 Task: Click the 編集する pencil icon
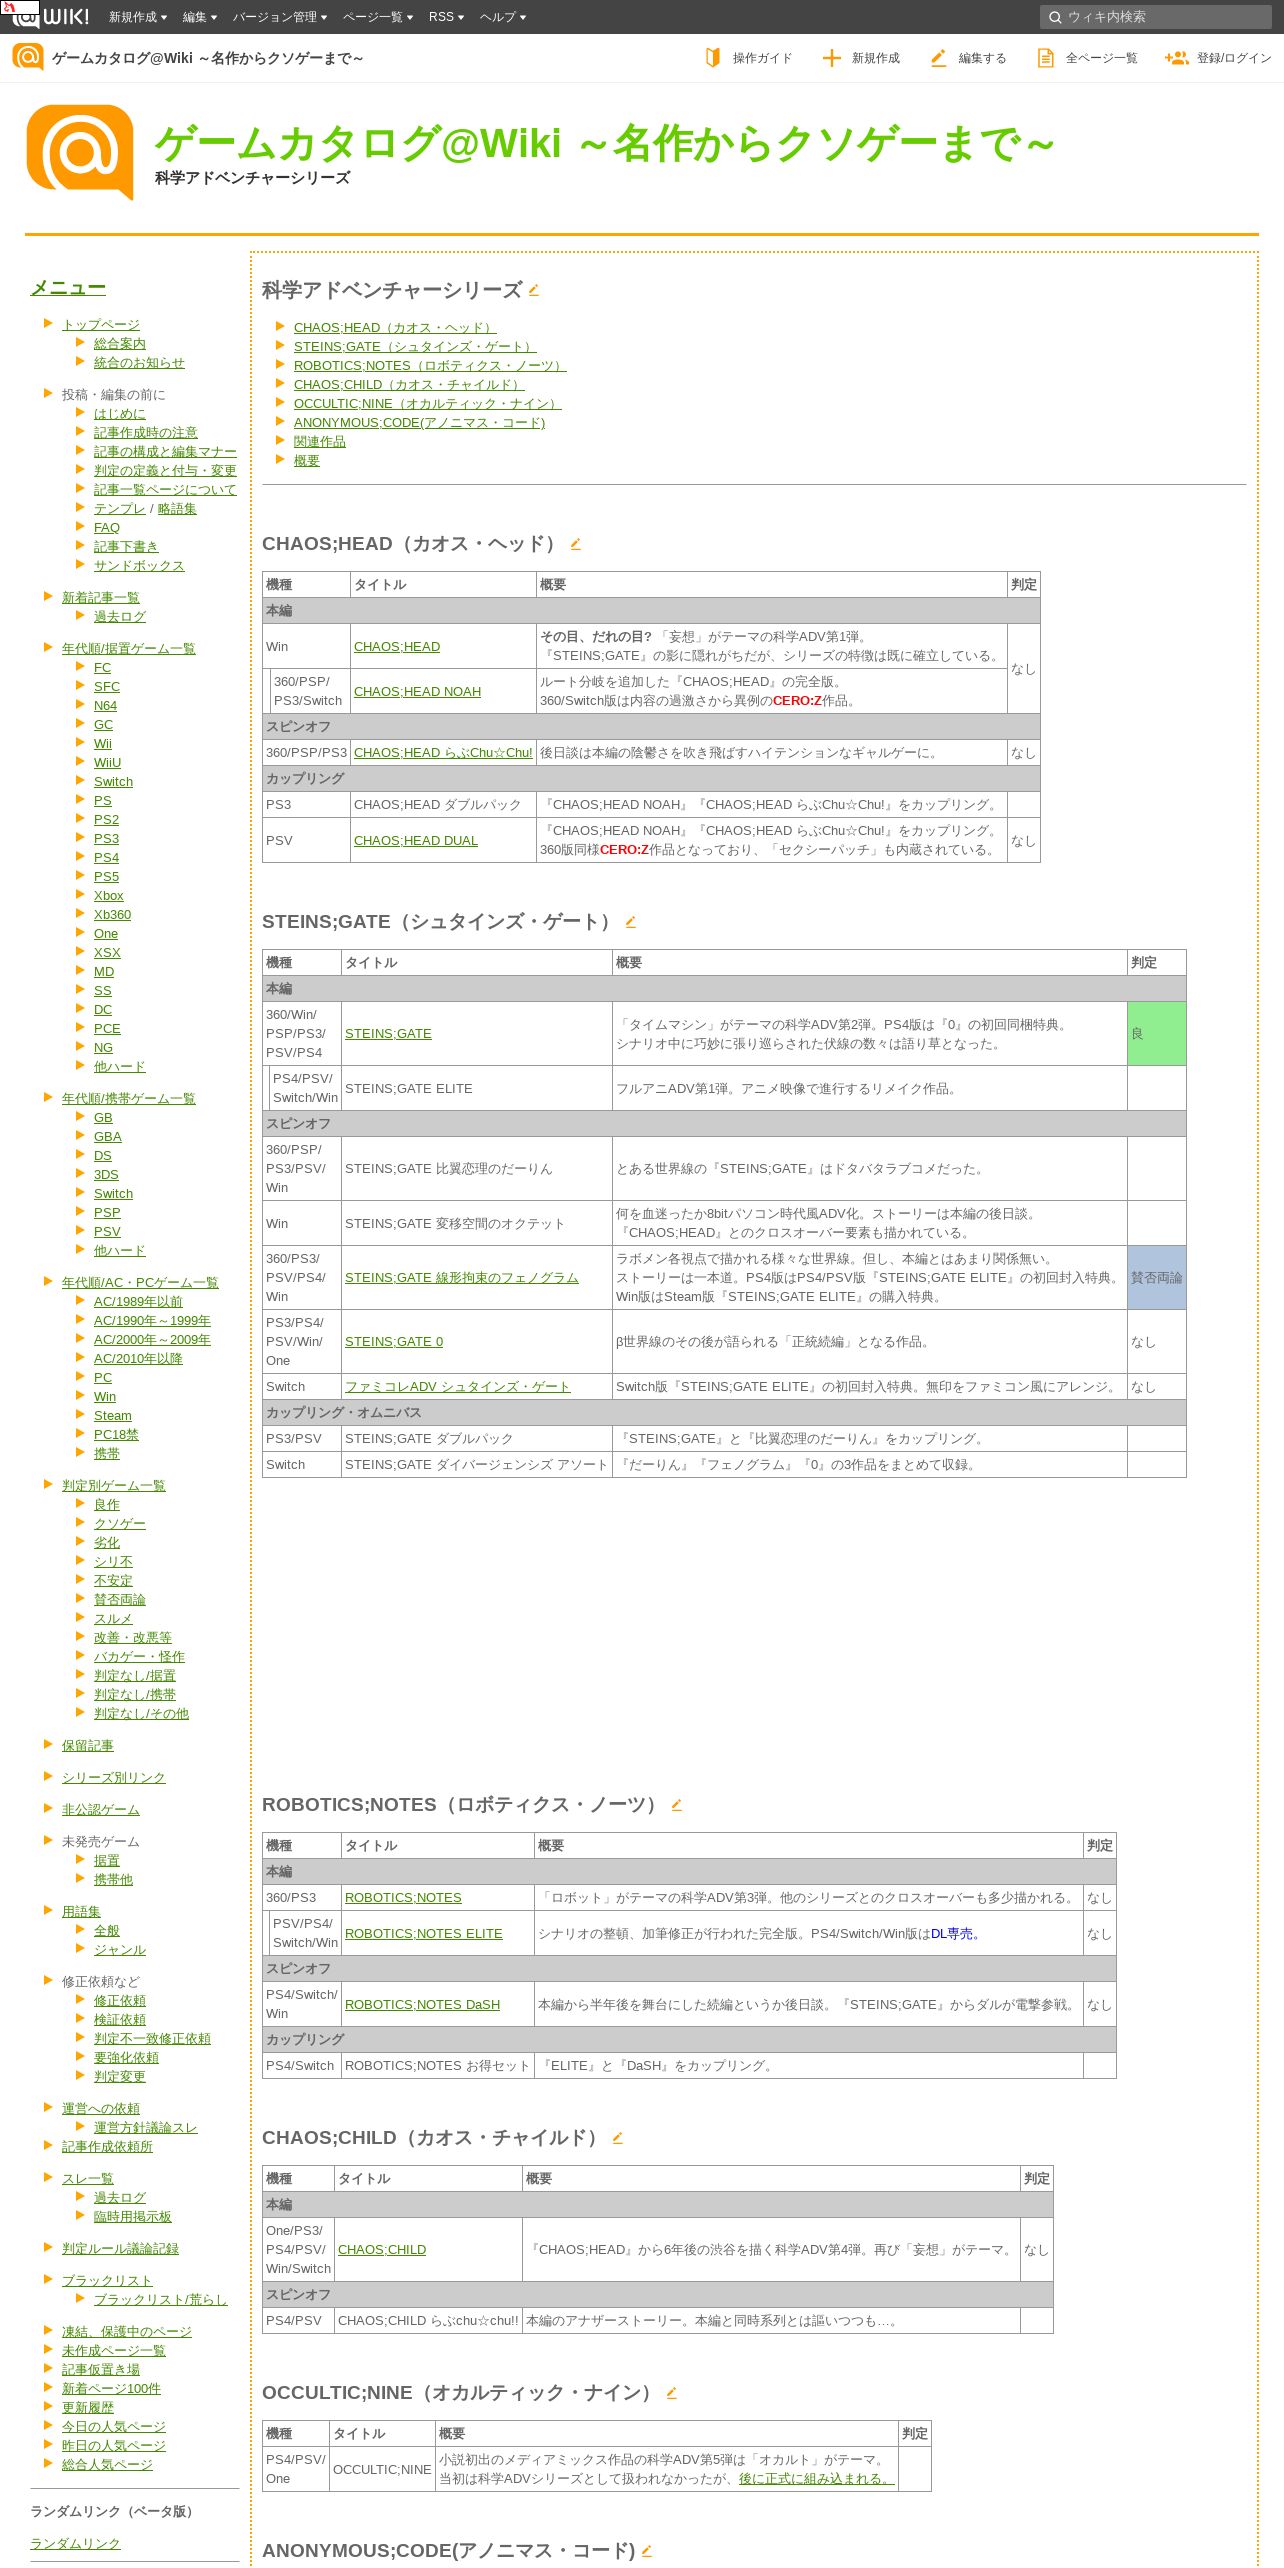point(938,58)
